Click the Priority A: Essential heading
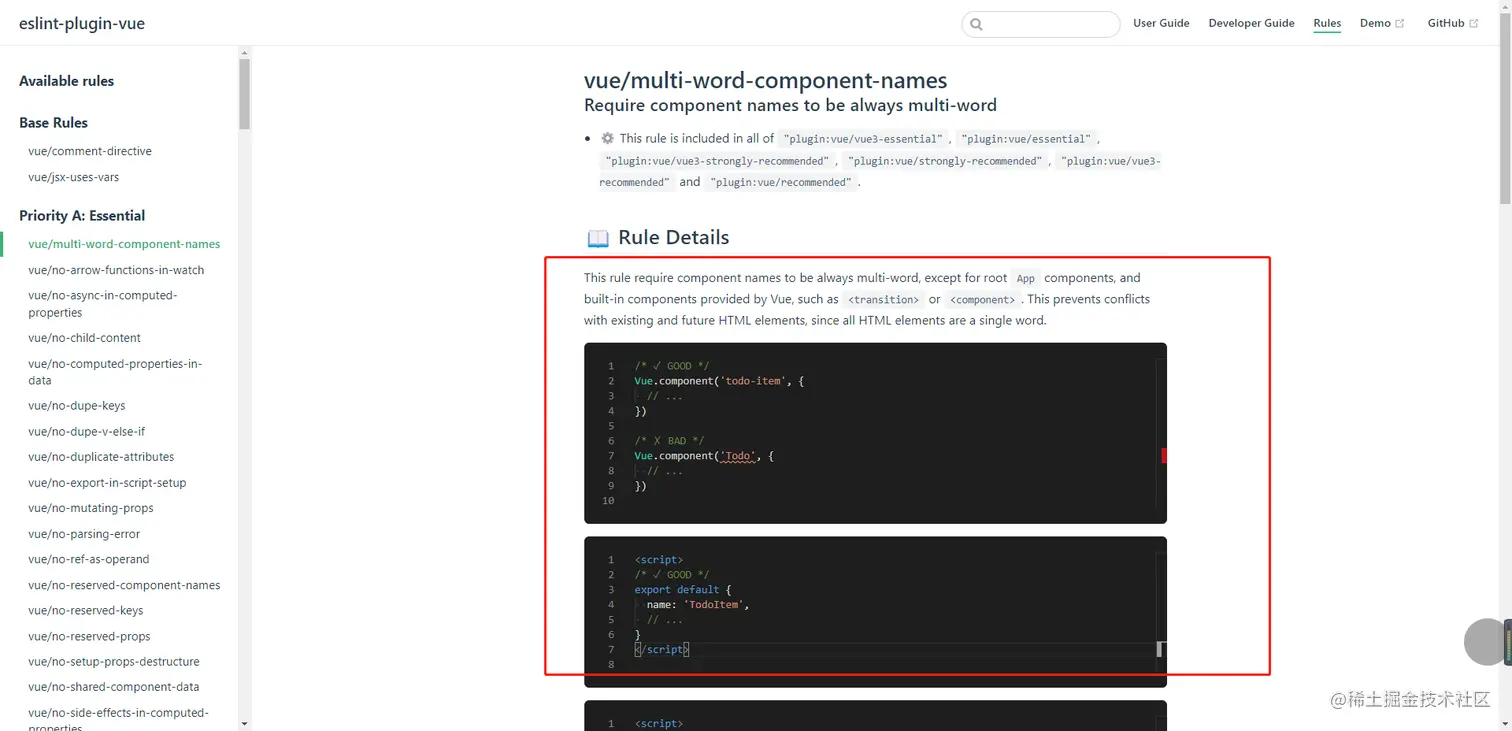This screenshot has height=731, width=1512. pyautogui.click(x=82, y=216)
